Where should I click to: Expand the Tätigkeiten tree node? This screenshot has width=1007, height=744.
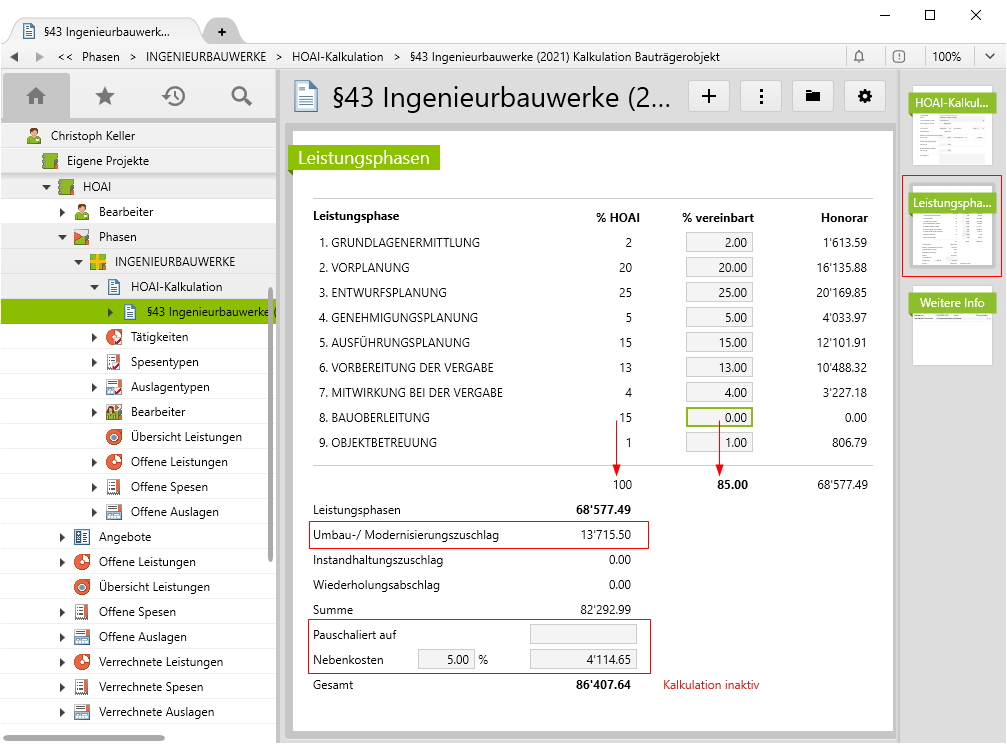[95, 337]
